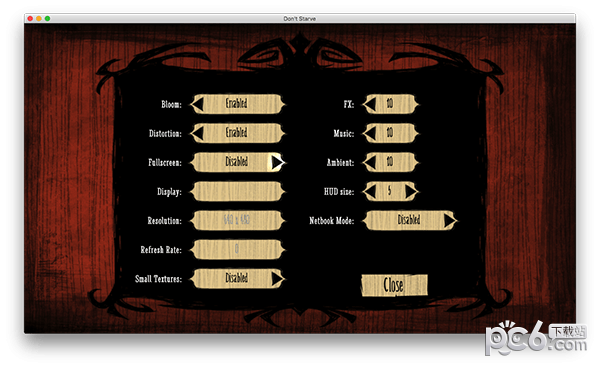This screenshot has width=600, height=368.
Task: Toggle the Fullscreen Disabled field
Action: point(238,162)
